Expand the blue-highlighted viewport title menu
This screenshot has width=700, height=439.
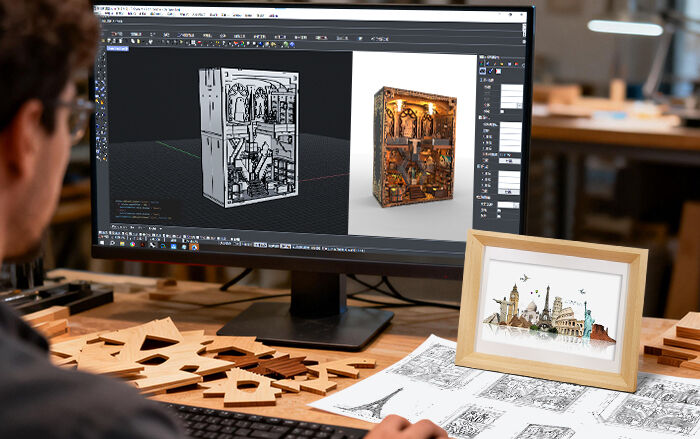pos(116,48)
